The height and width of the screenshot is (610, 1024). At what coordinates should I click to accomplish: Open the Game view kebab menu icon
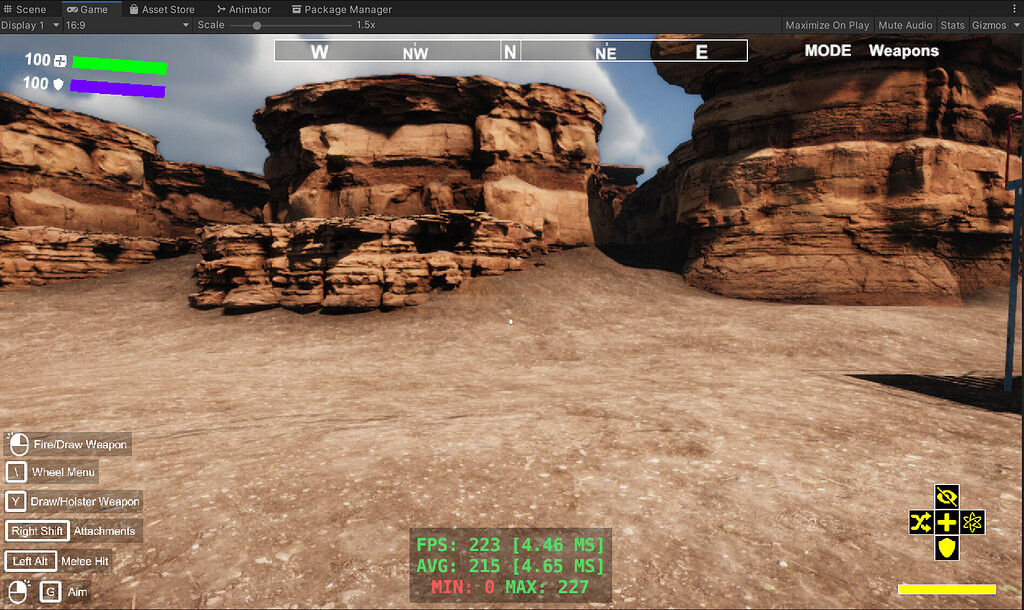coord(1015,8)
